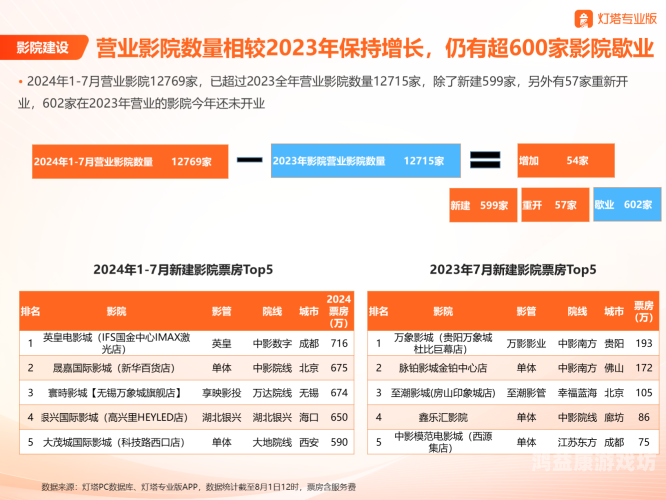Screen dimensions: 666x500
Task: Click the 西安 city cell
Action: tap(309, 442)
